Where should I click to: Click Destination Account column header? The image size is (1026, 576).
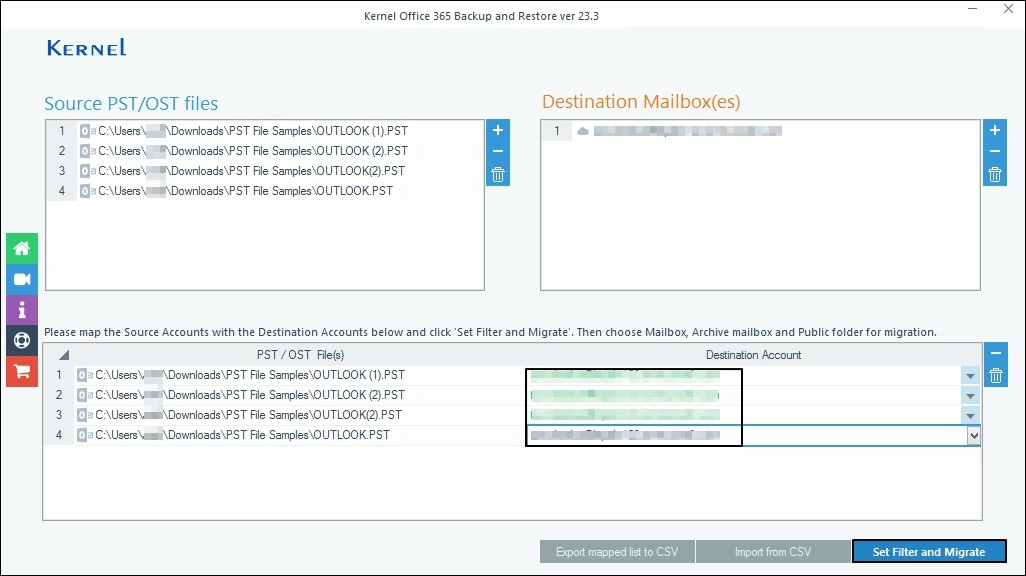coord(753,355)
